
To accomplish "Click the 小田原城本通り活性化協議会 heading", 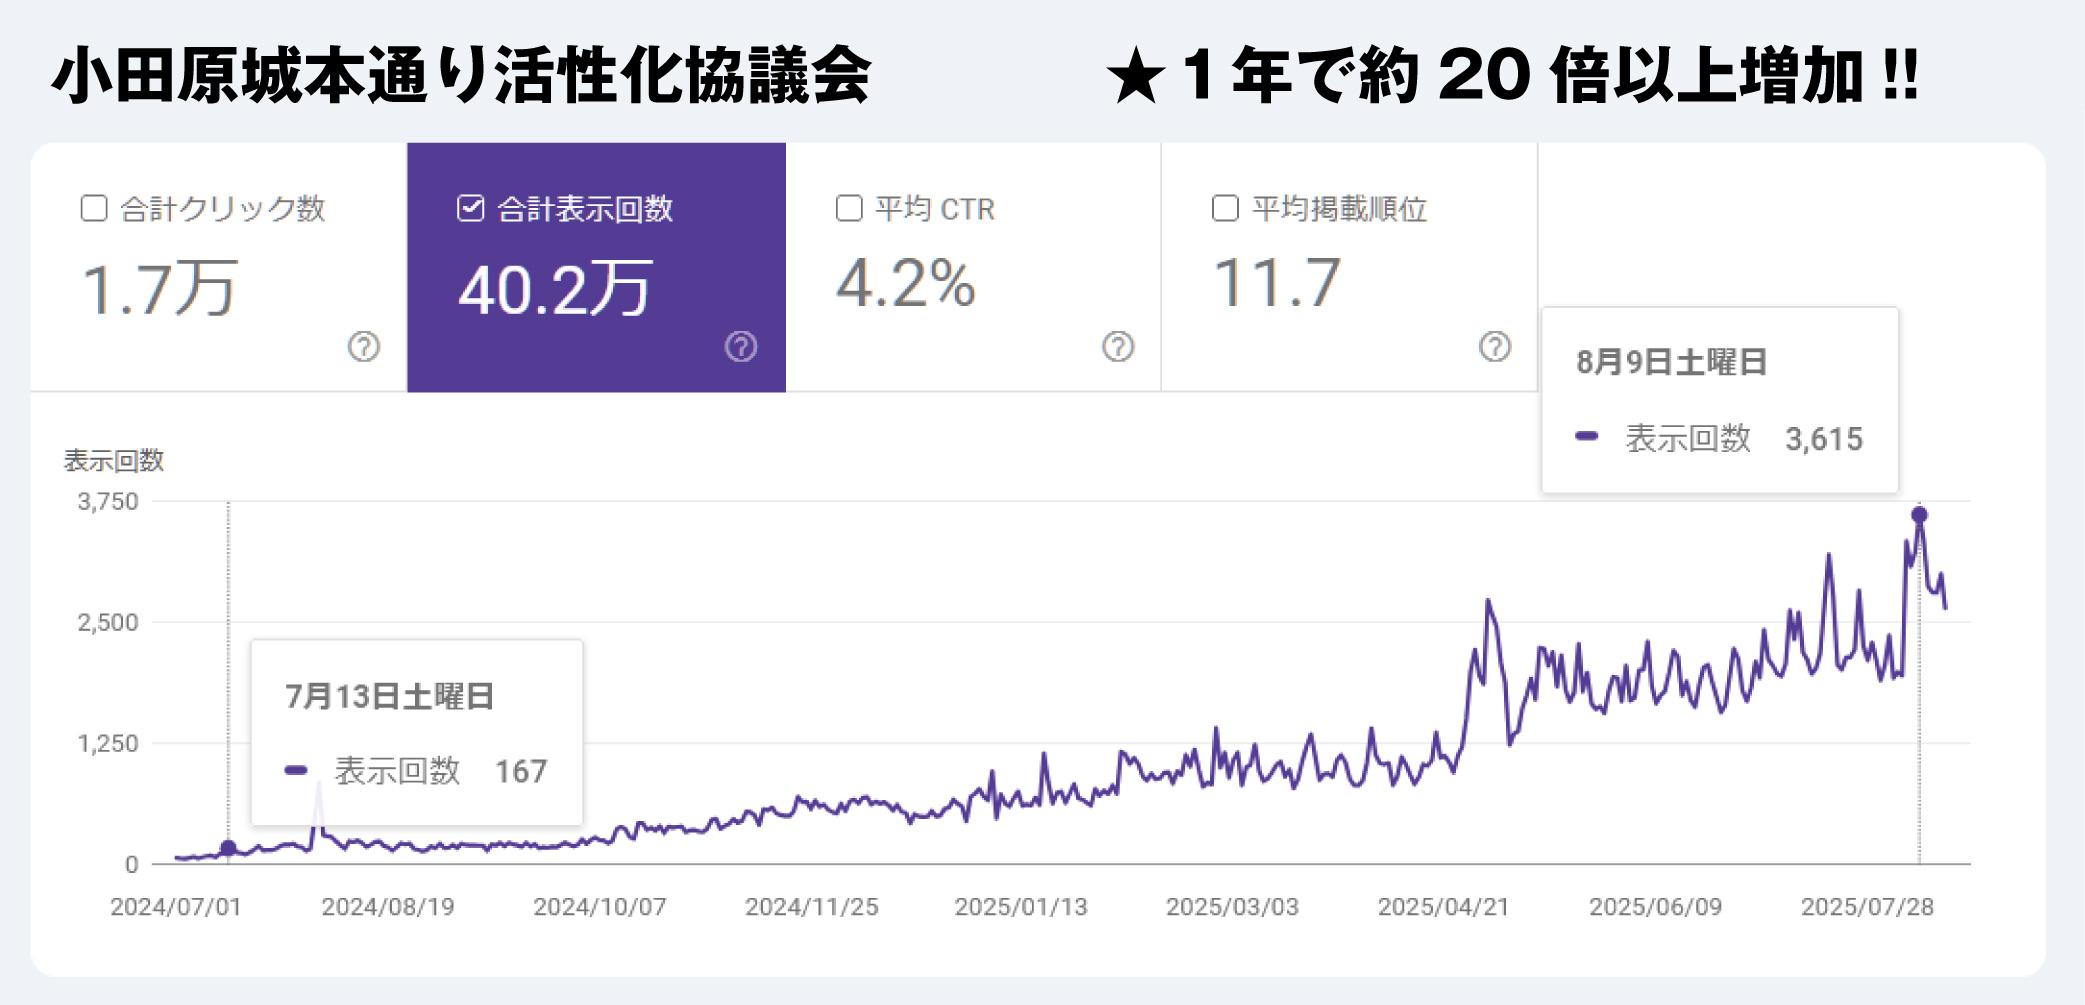I will (x=461, y=77).
